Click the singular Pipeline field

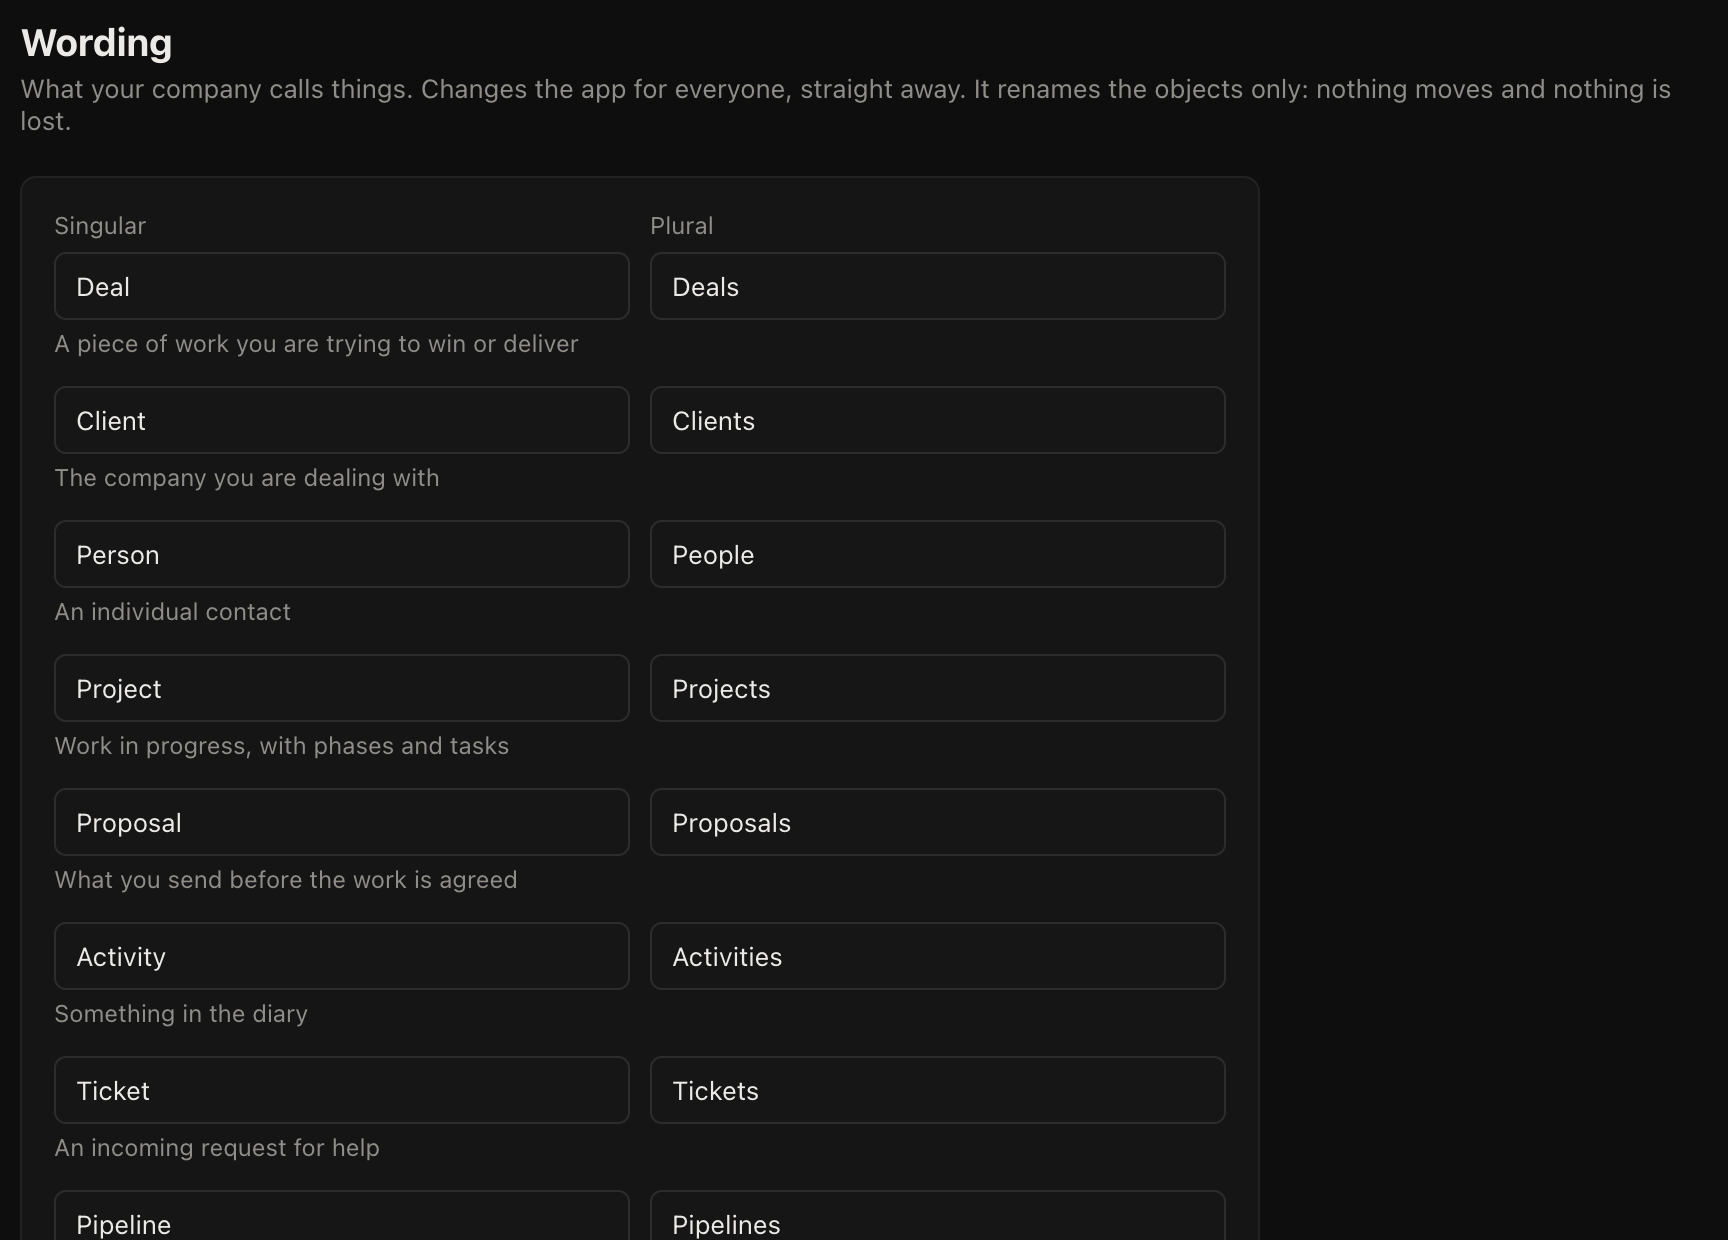point(342,1216)
